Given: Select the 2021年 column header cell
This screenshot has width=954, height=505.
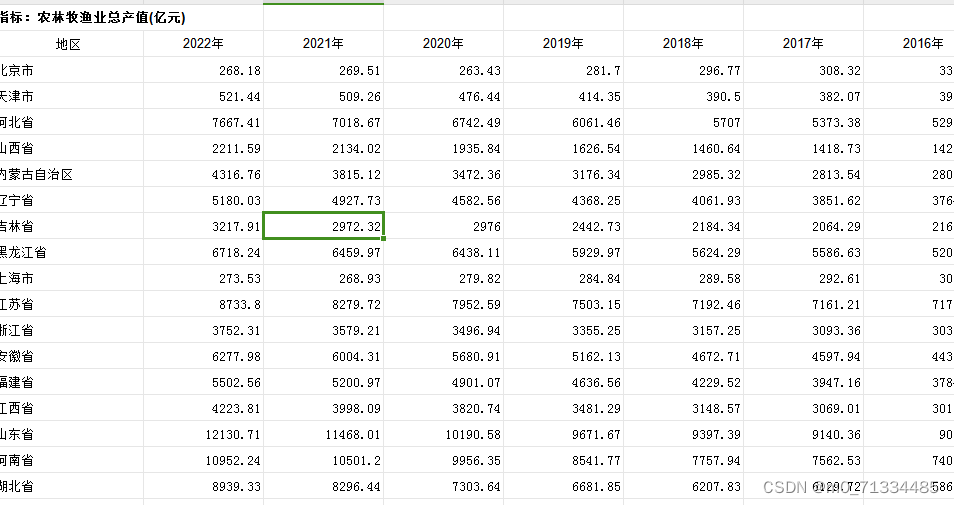Looking at the screenshot, I should 323,44.
